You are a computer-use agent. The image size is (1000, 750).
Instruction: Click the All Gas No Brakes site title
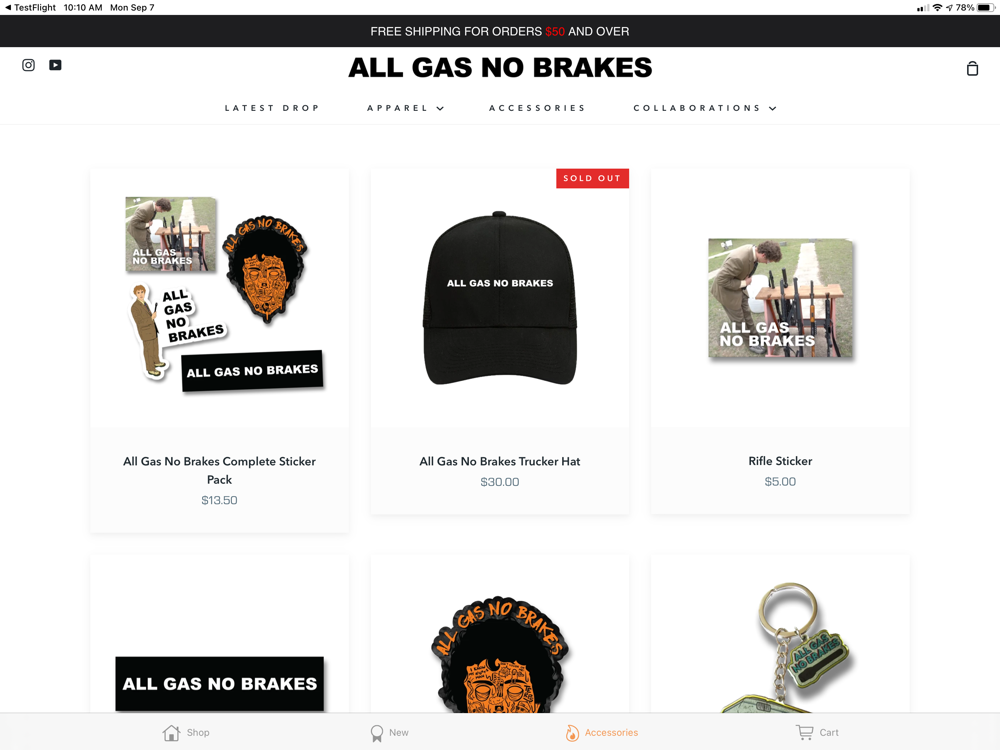tap(500, 68)
